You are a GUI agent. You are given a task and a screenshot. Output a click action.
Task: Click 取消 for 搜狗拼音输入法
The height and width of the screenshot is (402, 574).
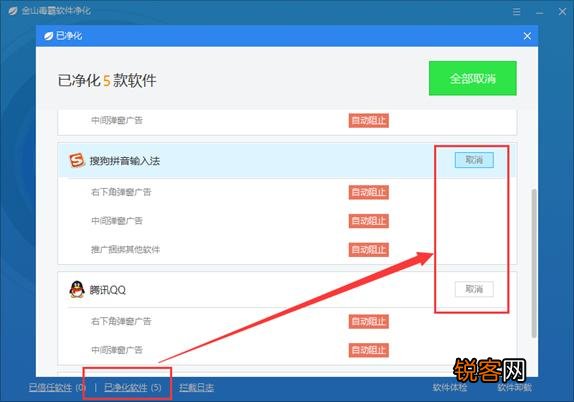474,160
